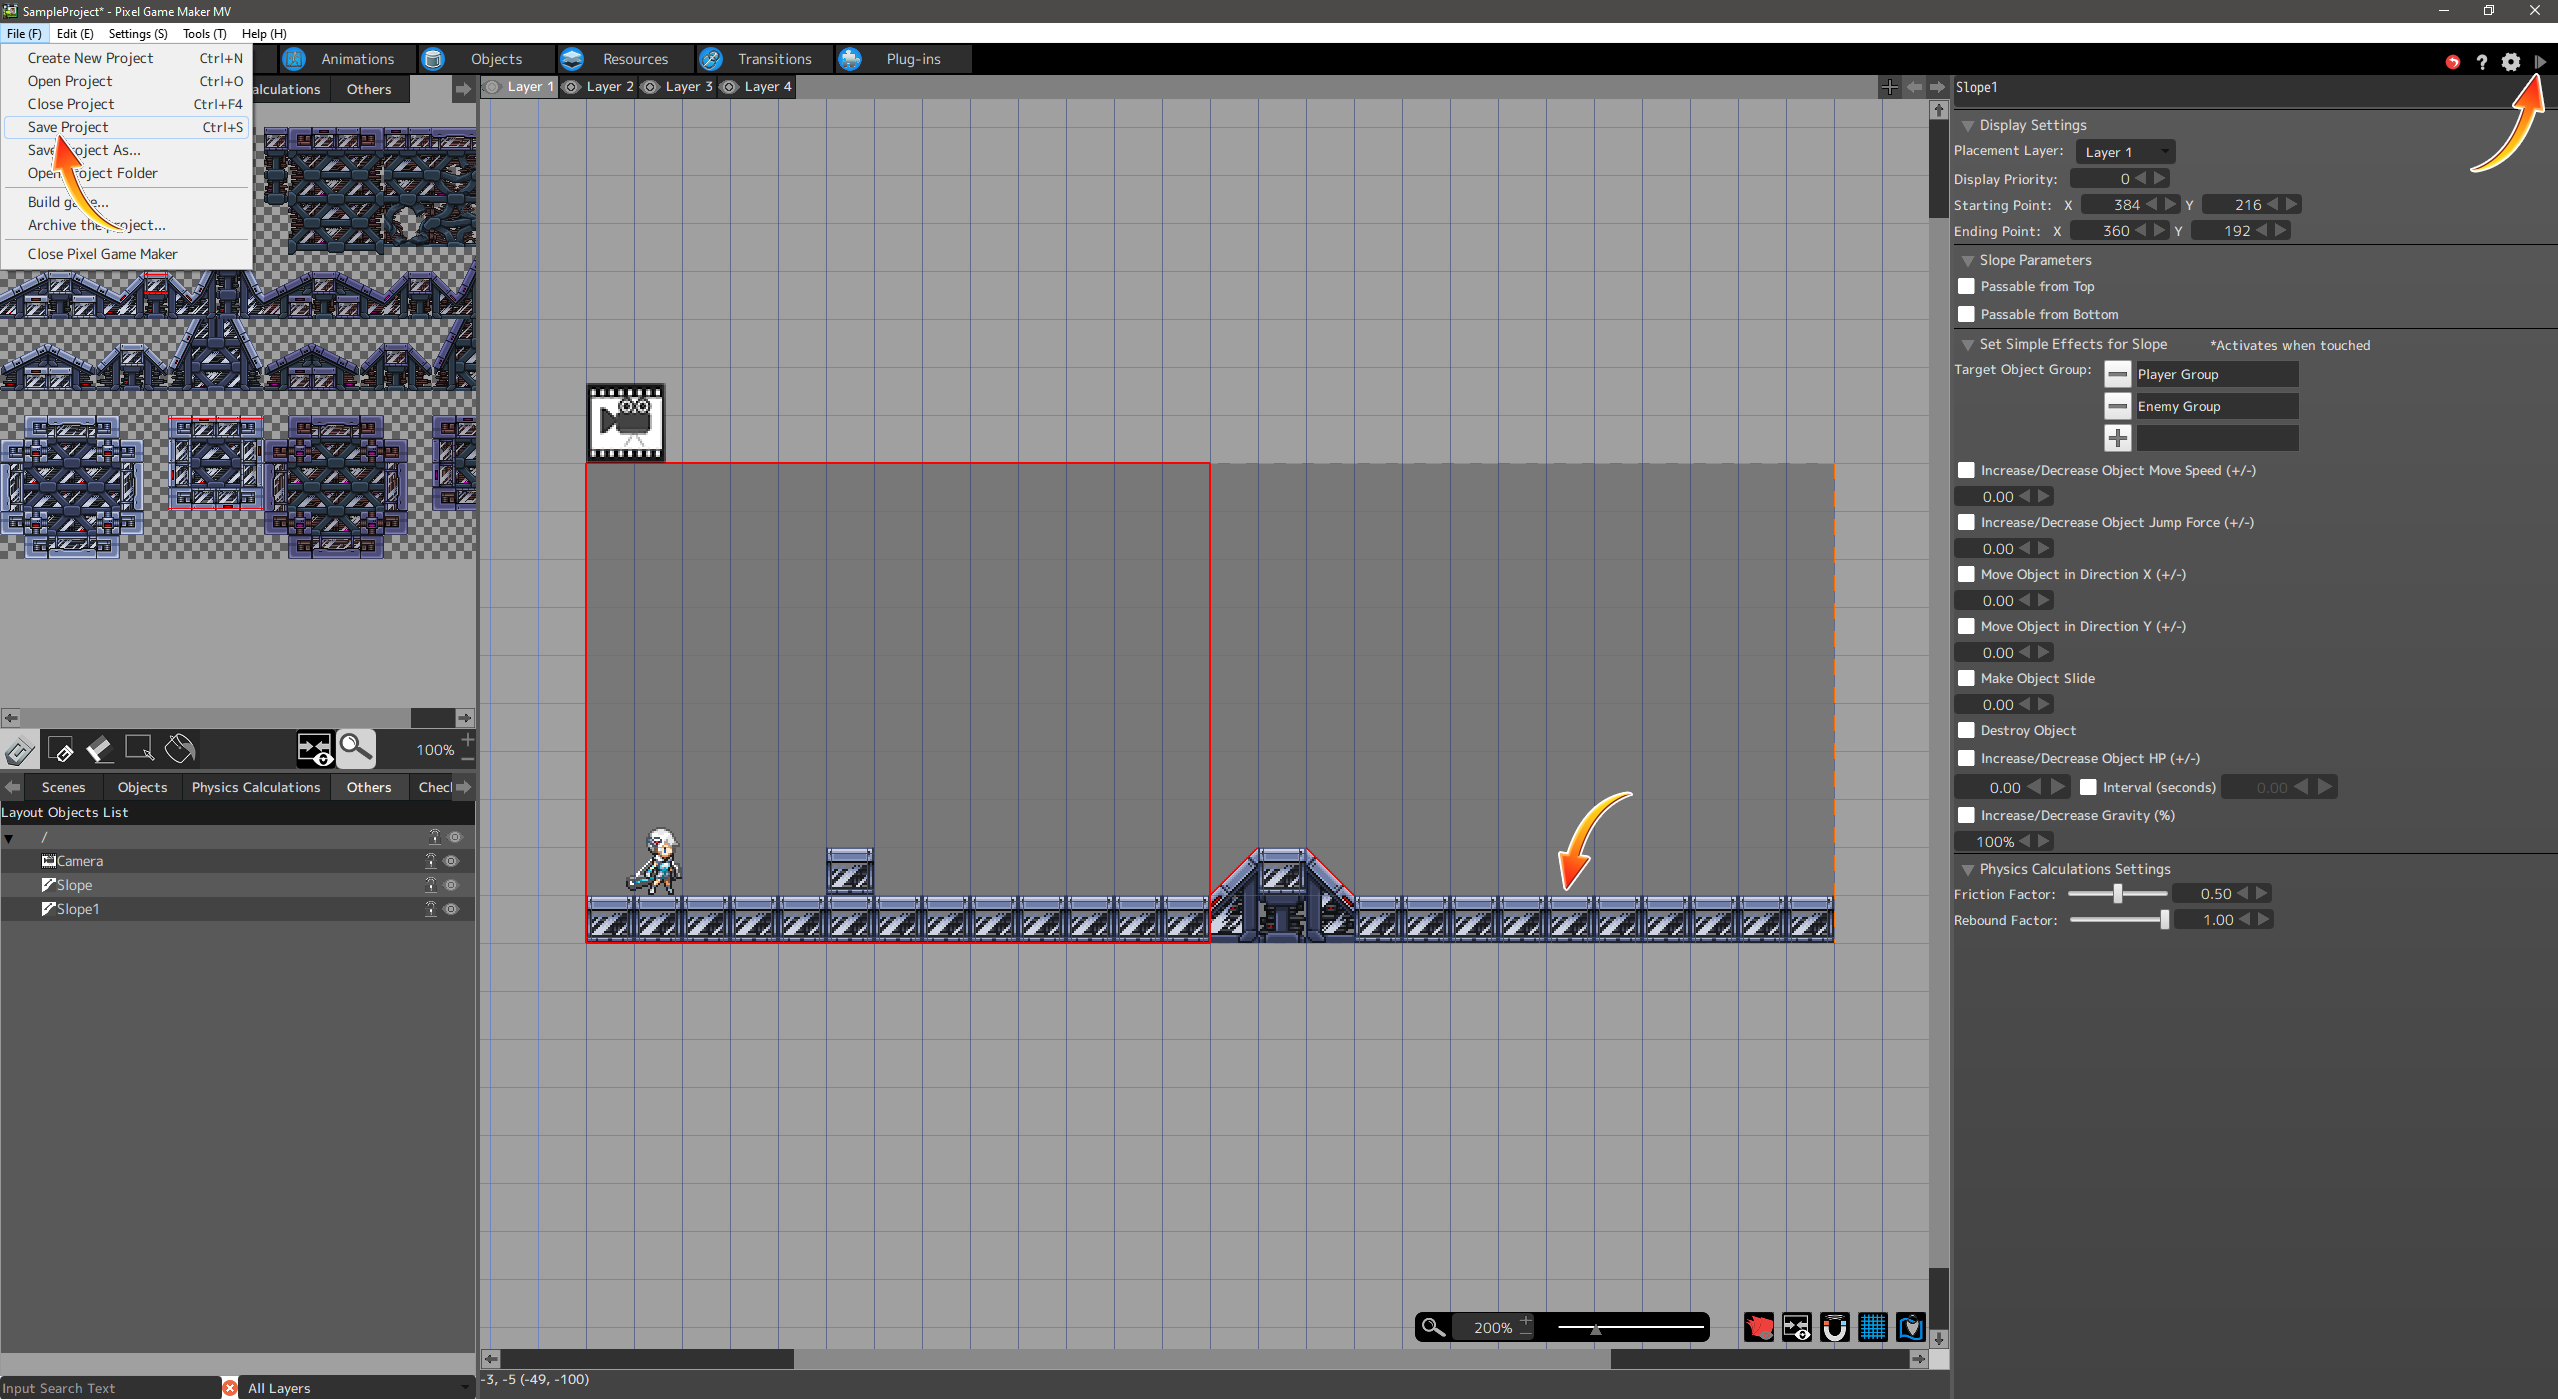2558x1399 pixels.
Task: Click the red layers visibility icon
Action: click(1758, 1327)
